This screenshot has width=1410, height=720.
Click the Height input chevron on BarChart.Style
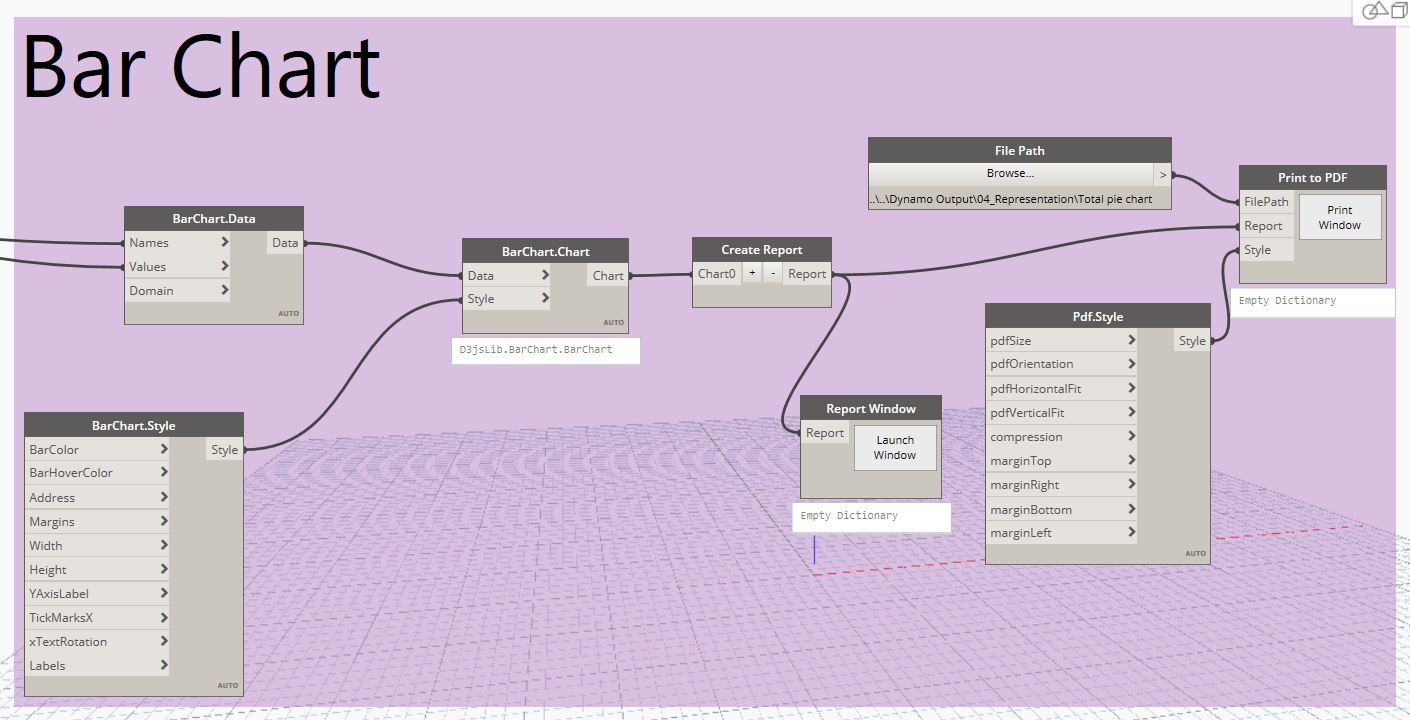coord(164,569)
